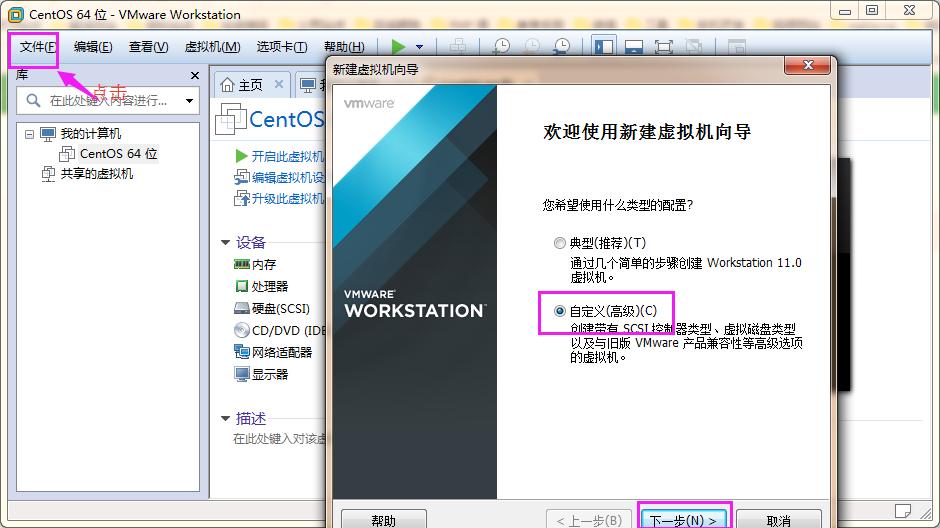Image resolution: width=940 pixels, height=528 pixels.
Task: Click the revert to snapshot icon
Action: [x=531, y=46]
